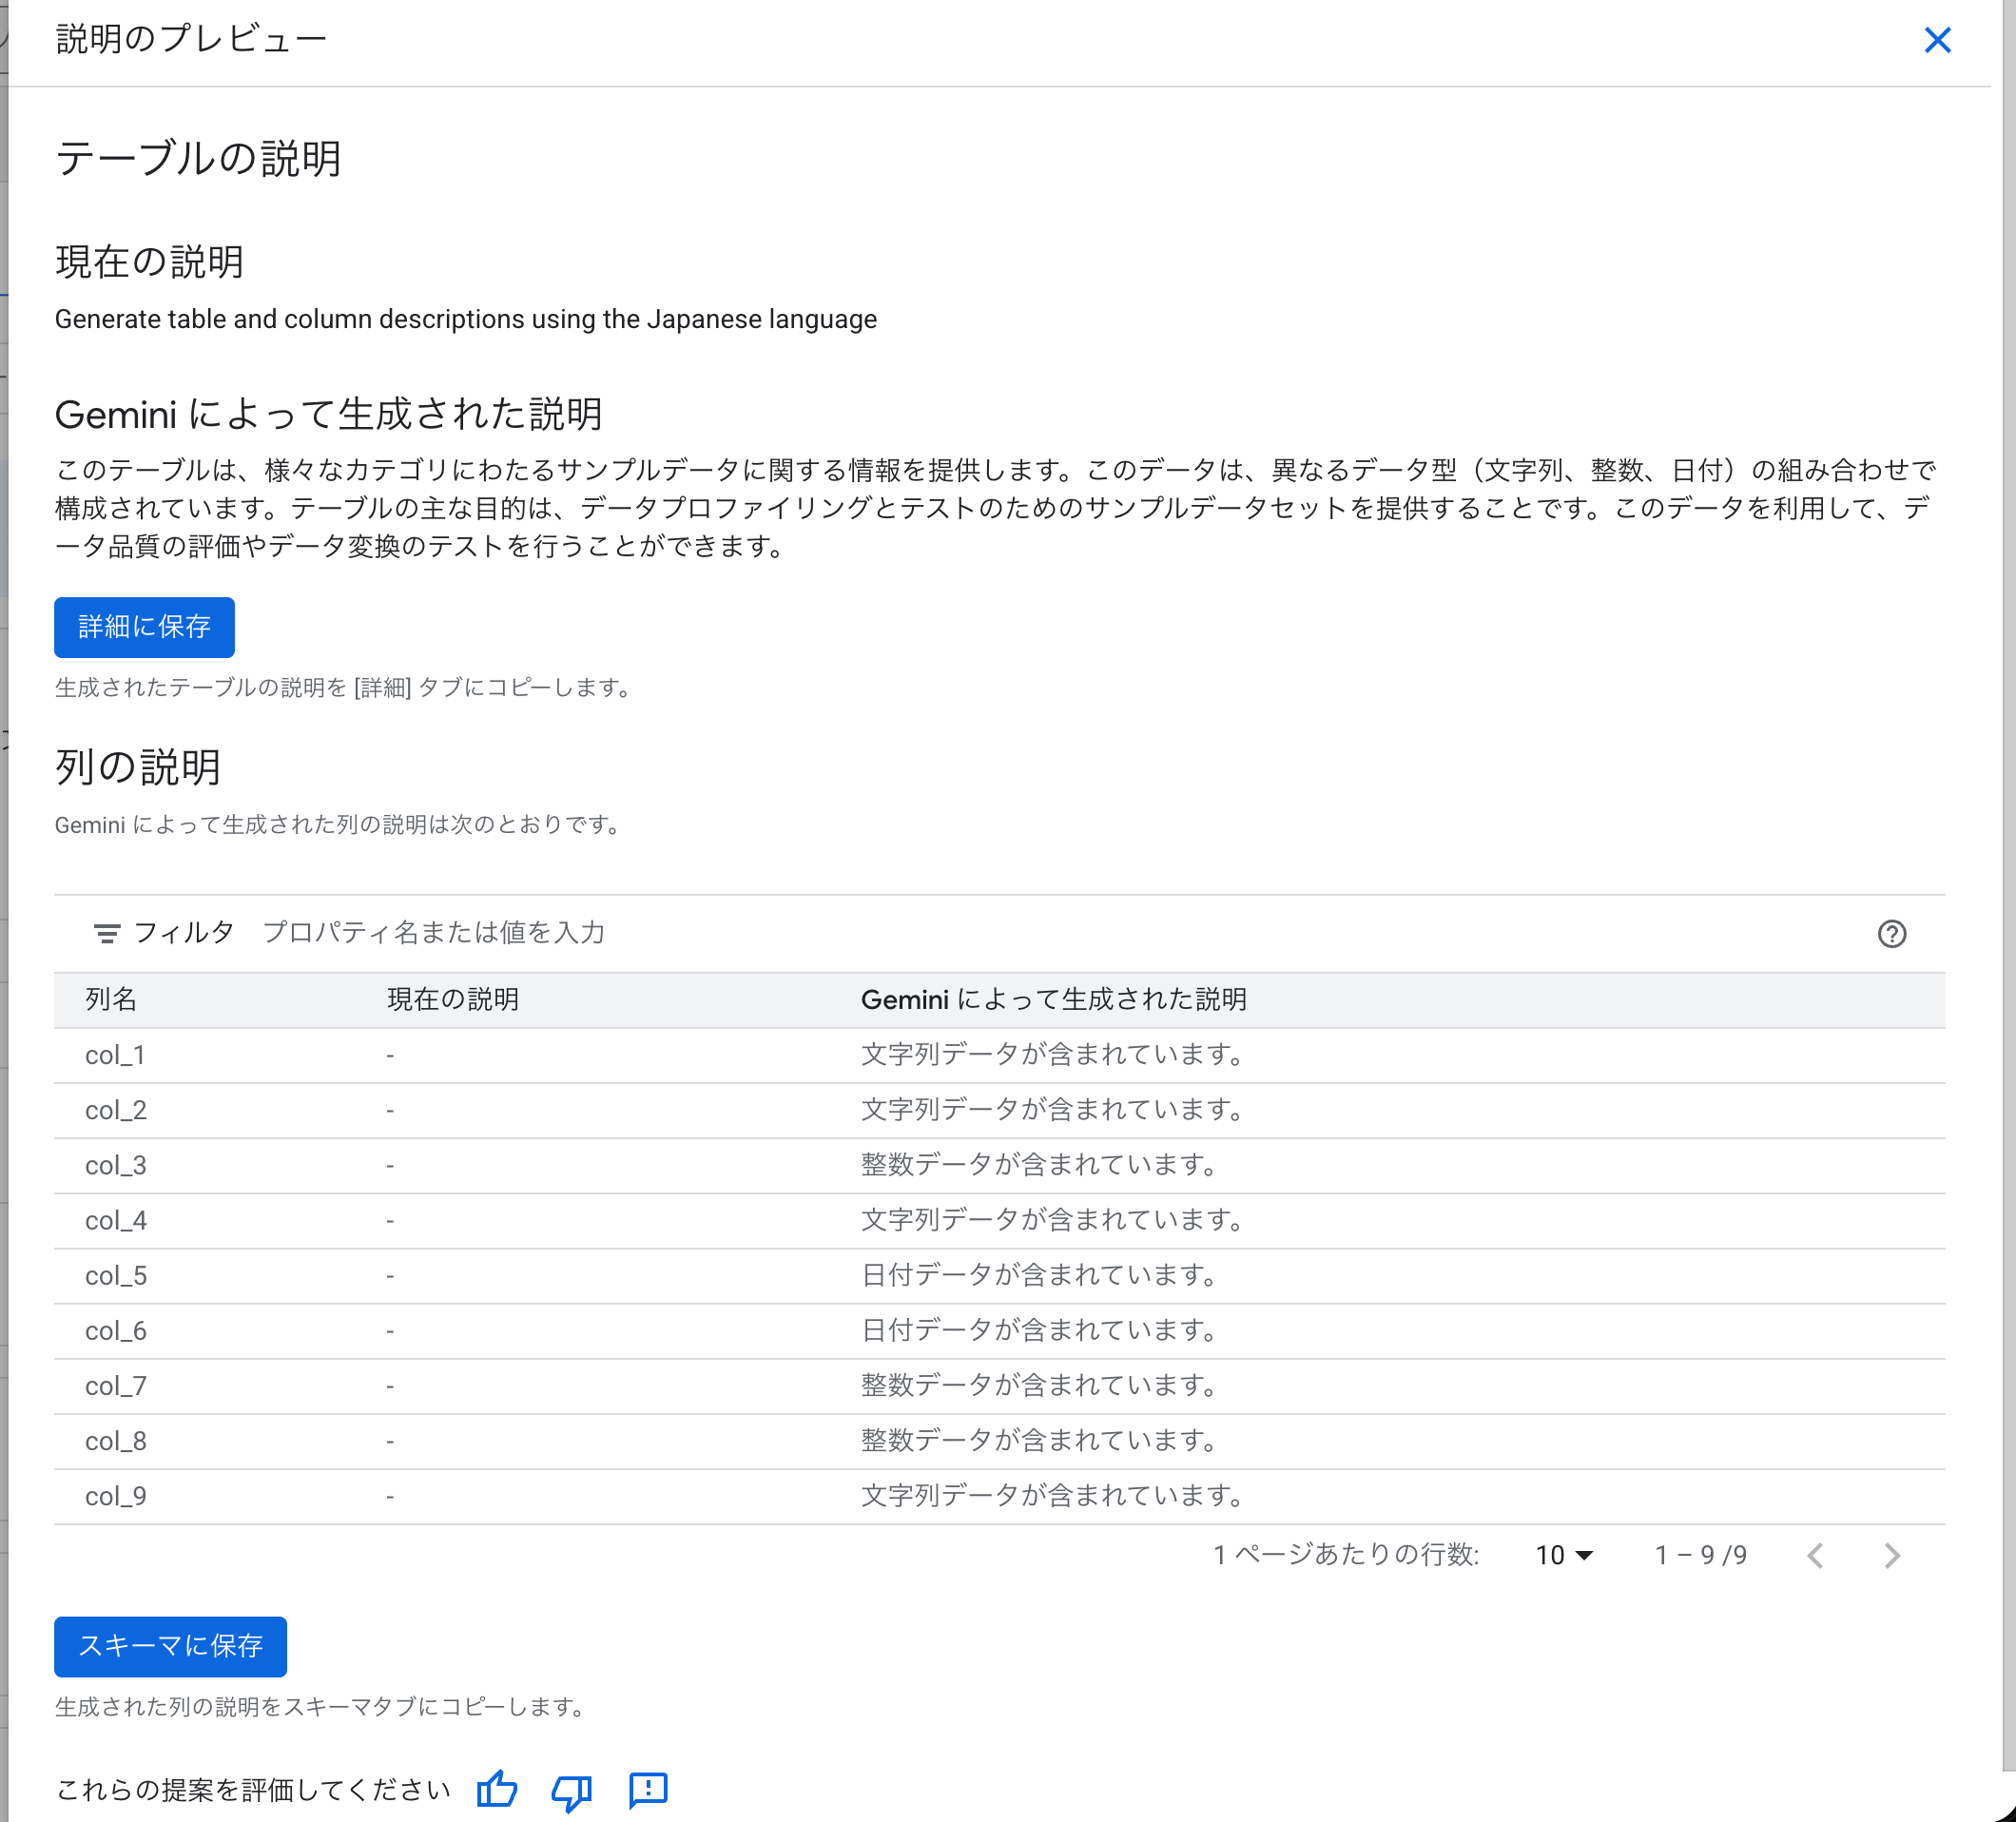Close the description preview dialog

click(x=1938, y=40)
